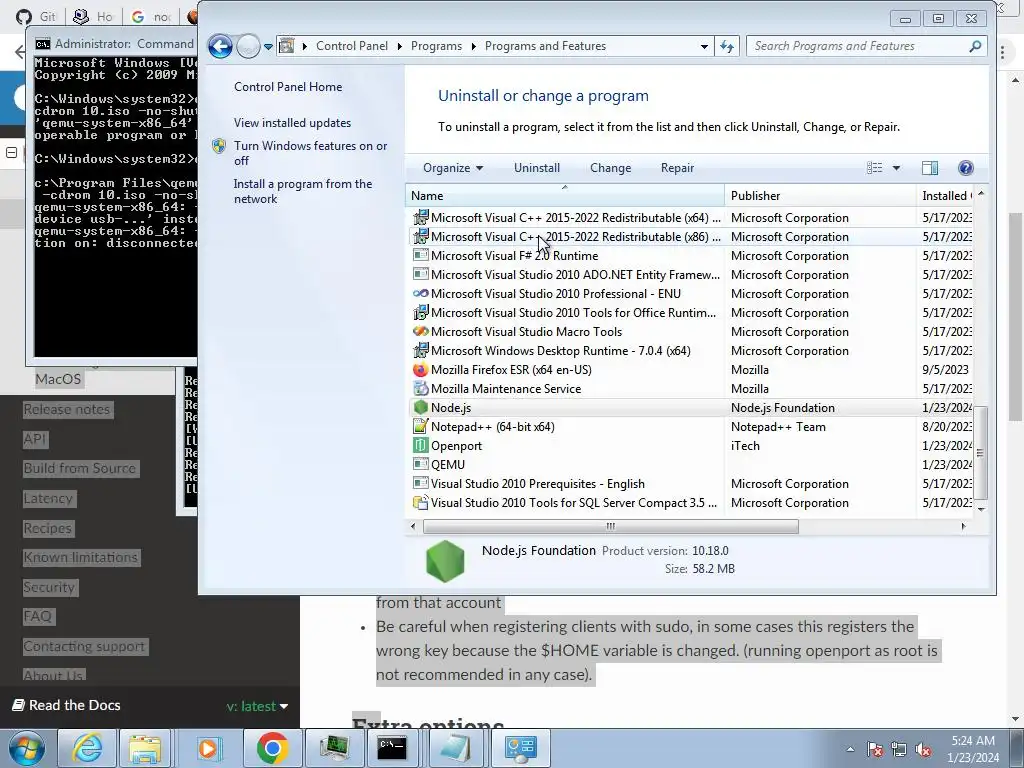Select Microsoft Visual F# 2.0 Runtime icon
This screenshot has height=768, width=1024.
421,255
